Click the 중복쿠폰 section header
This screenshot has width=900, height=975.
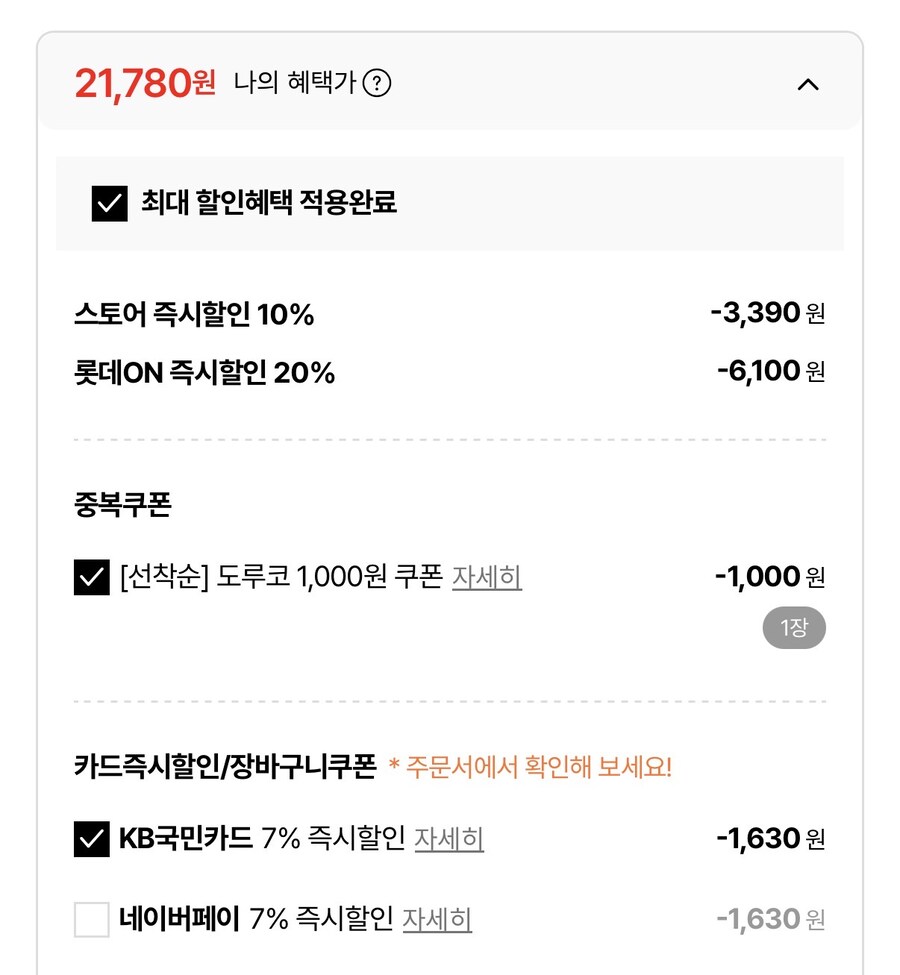pyautogui.click(x=123, y=504)
